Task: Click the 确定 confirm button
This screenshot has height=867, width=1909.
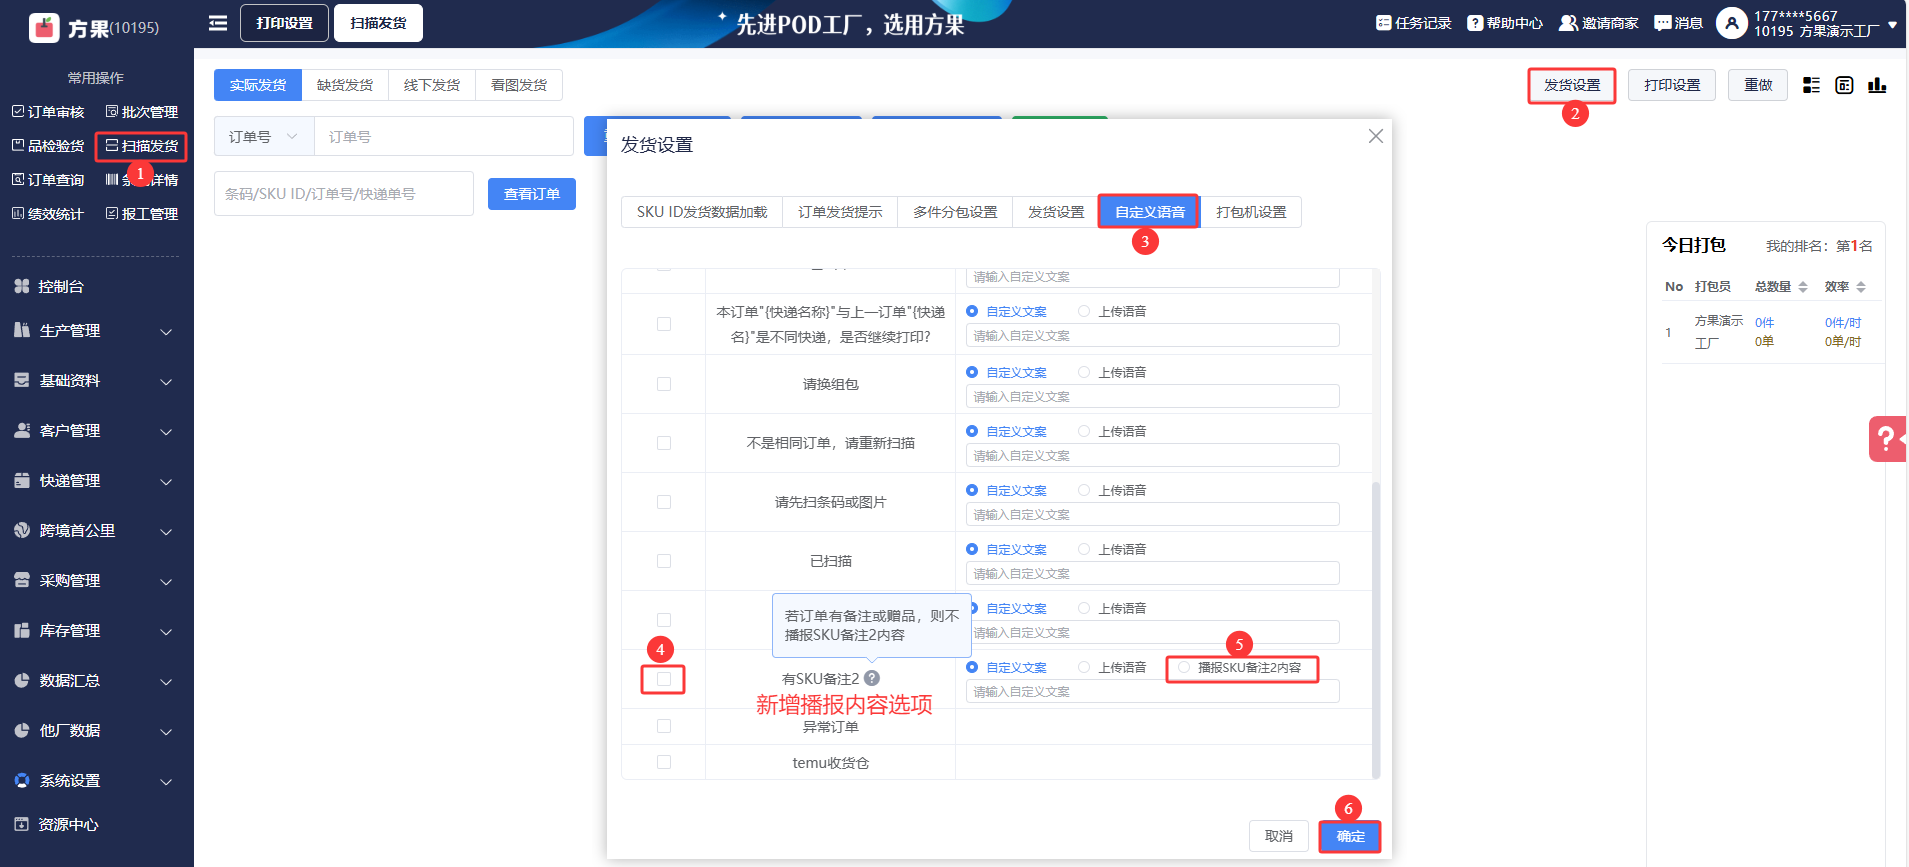Action: click(1350, 836)
